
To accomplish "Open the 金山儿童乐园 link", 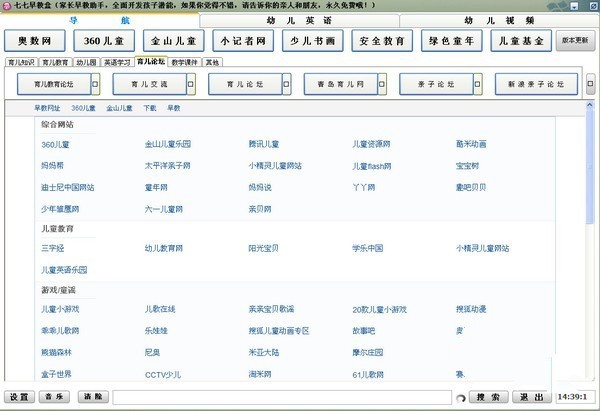I will pyautogui.click(x=168, y=144).
